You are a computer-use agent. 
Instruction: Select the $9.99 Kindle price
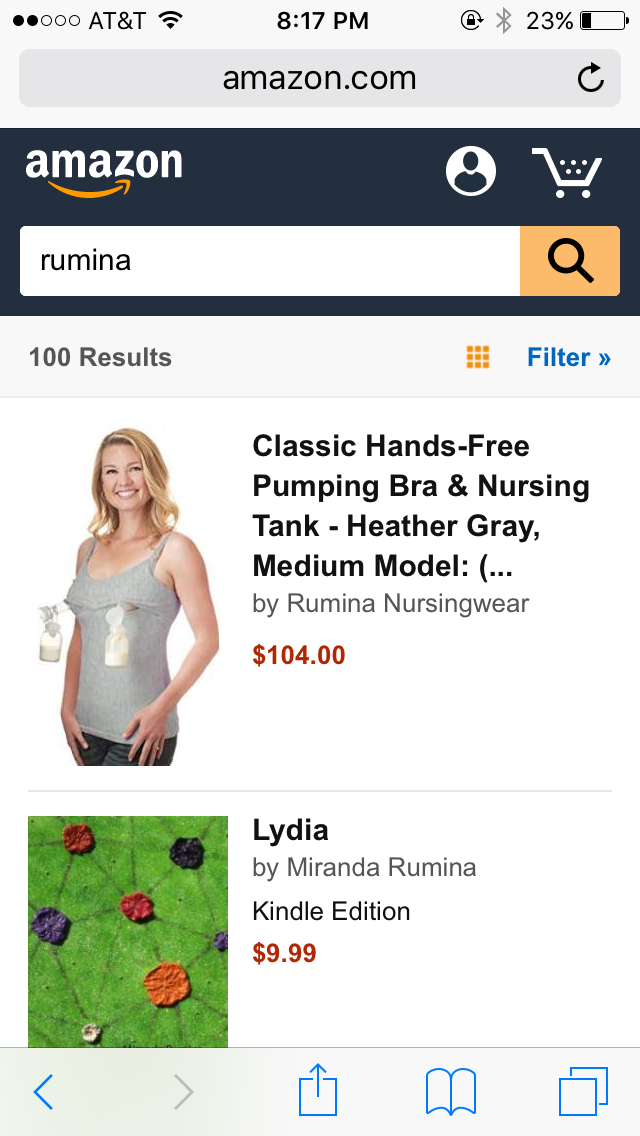284,953
